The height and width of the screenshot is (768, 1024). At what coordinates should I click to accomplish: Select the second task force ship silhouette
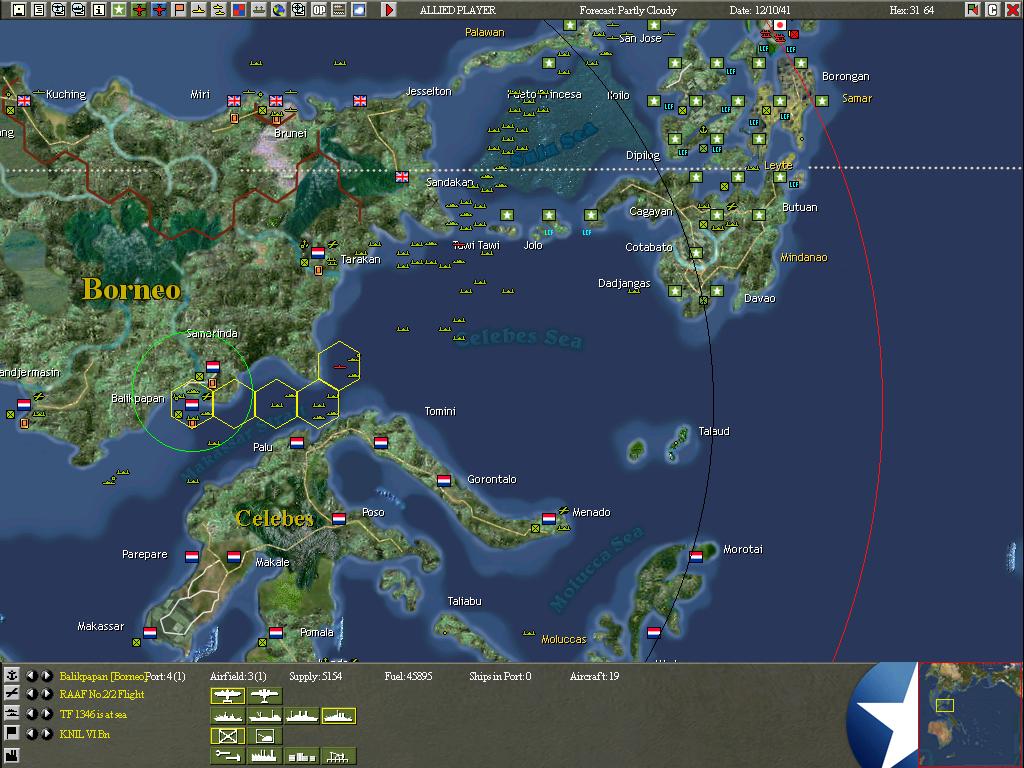(265, 716)
